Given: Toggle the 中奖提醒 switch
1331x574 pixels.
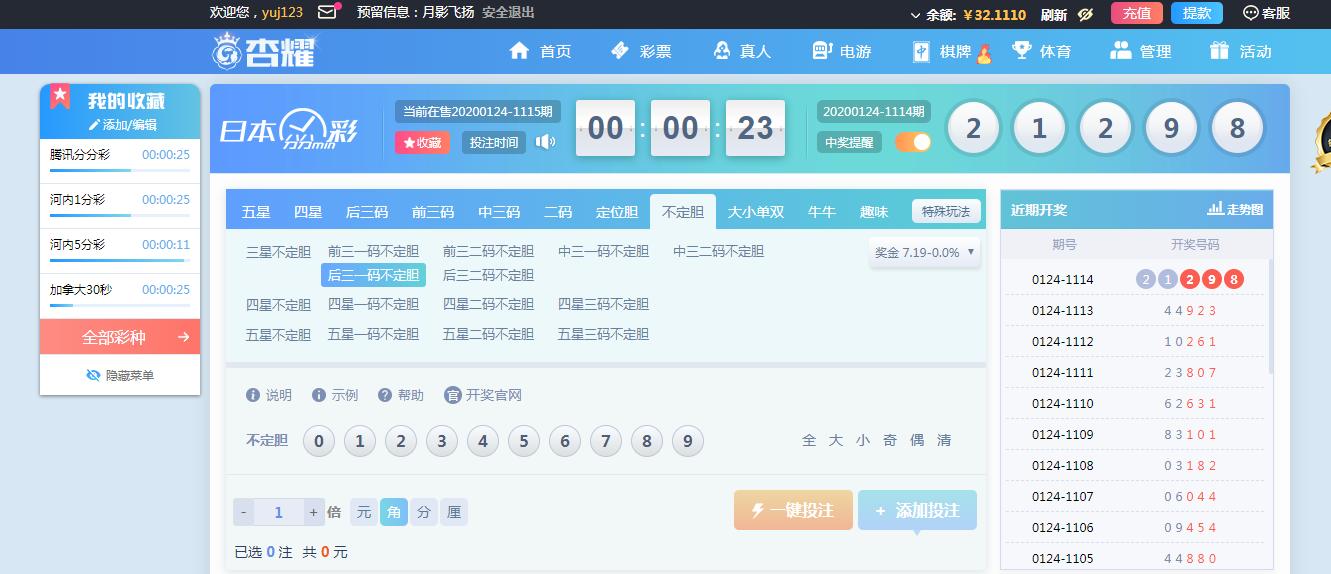Looking at the screenshot, I should (912, 142).
